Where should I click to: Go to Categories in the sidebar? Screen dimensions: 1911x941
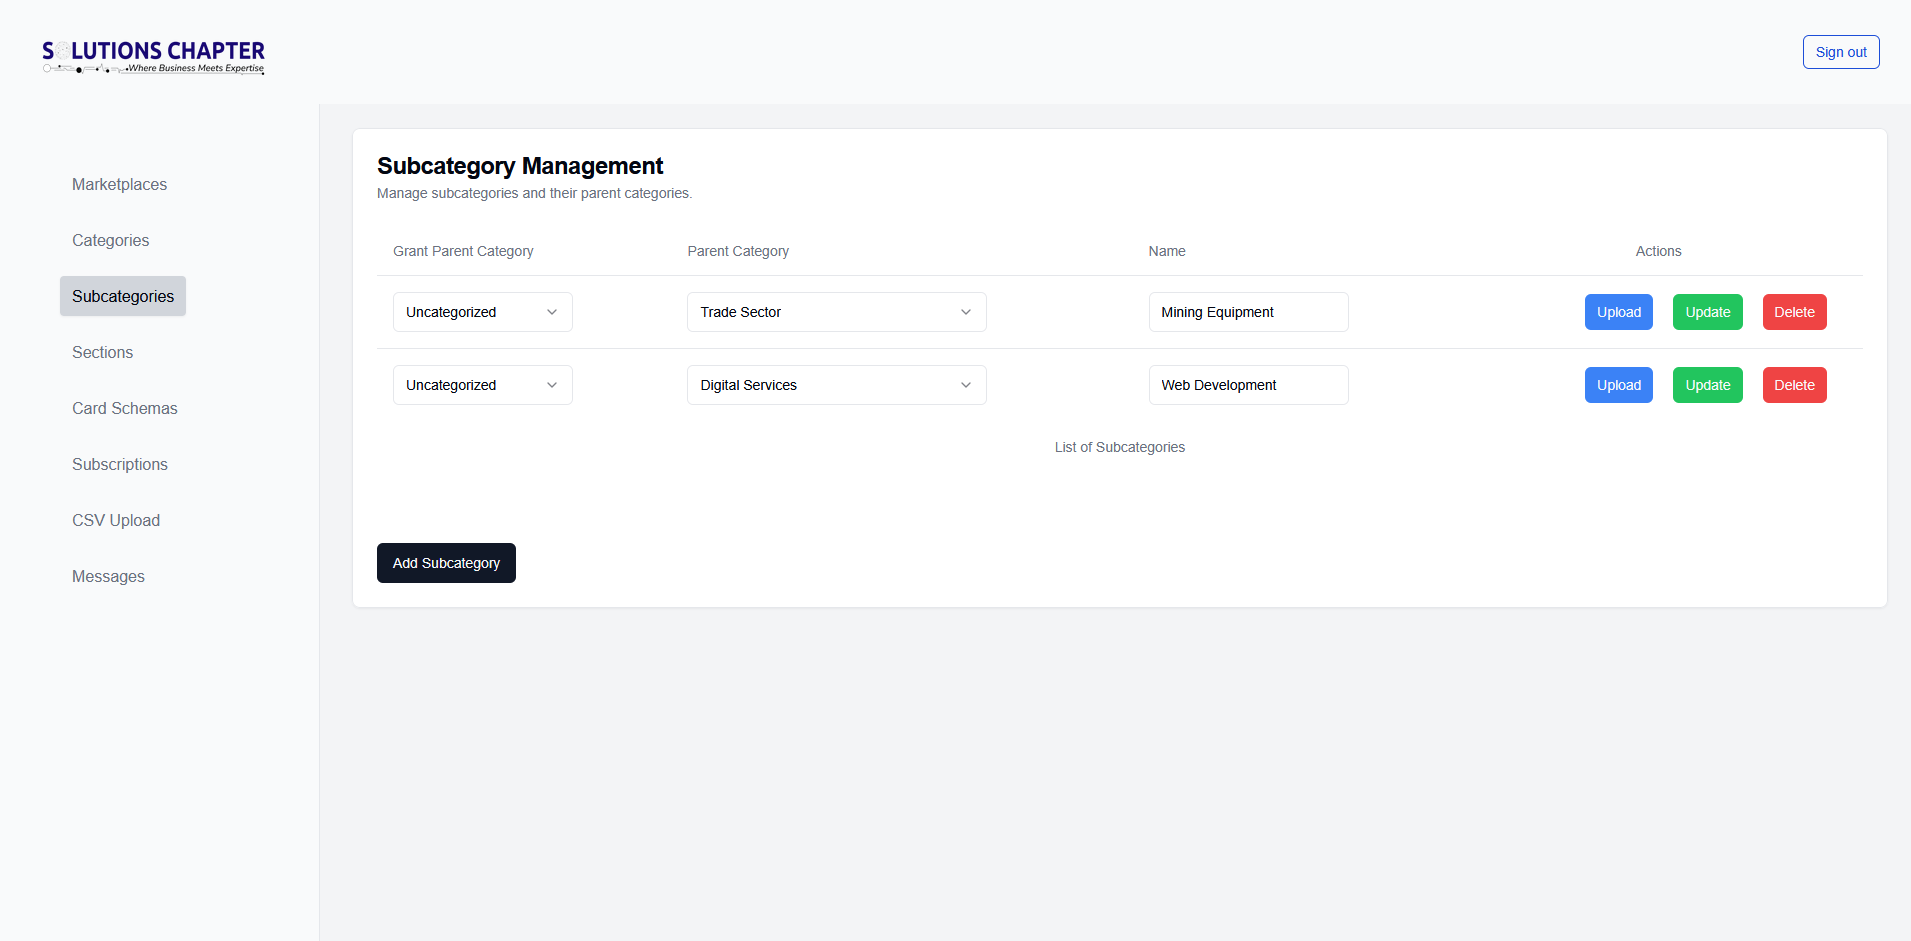[x=110, y=240]
